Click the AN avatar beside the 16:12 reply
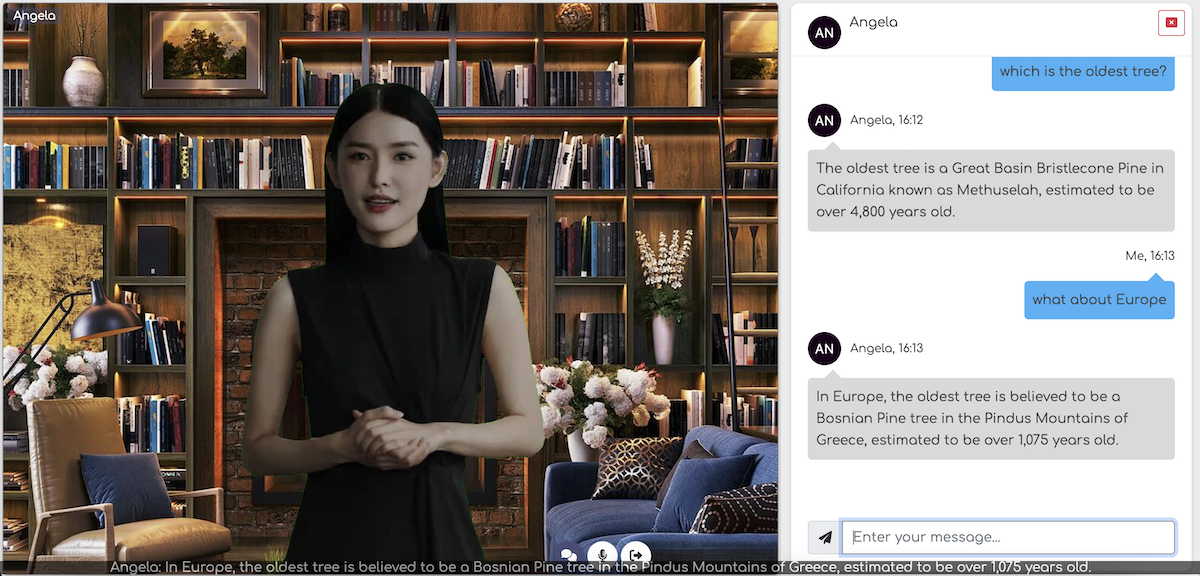The width and height of the screenshot is (1200, 576). click(824, 120)
